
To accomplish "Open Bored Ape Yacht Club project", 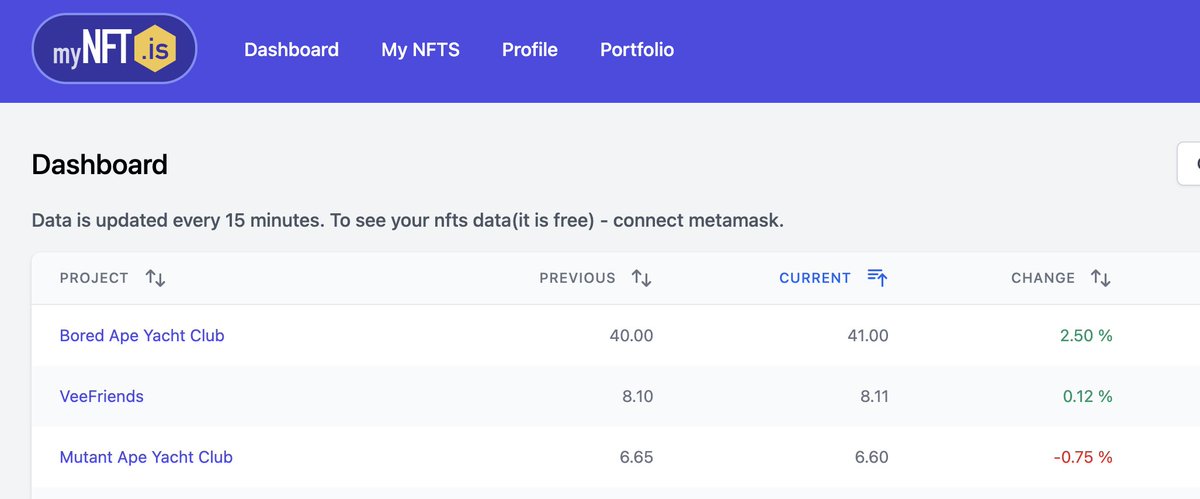I will [x=142, y=336].
